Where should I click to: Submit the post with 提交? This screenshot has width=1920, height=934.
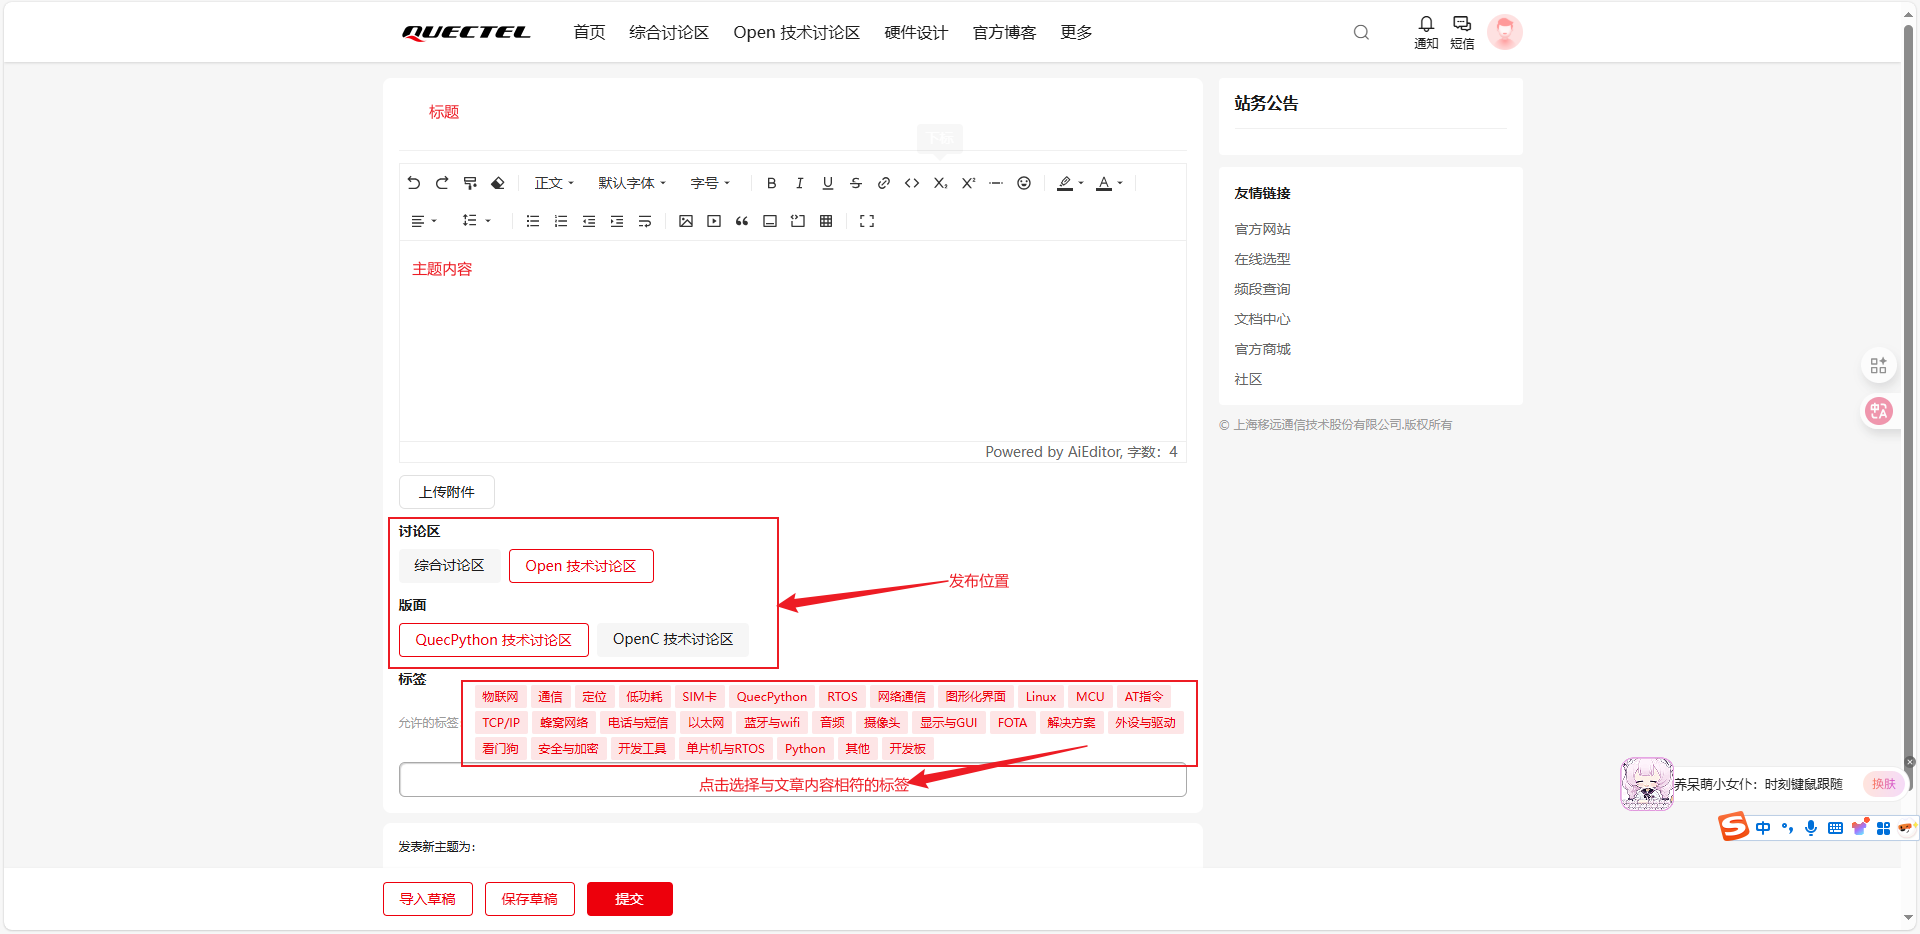(630, 899)
